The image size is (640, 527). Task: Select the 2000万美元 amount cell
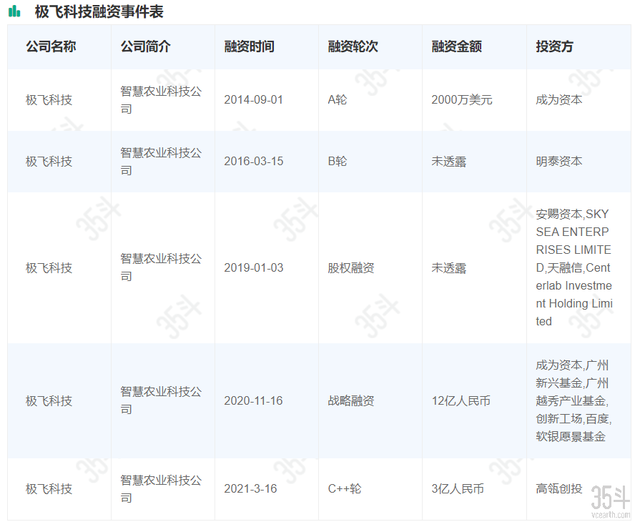462,100
